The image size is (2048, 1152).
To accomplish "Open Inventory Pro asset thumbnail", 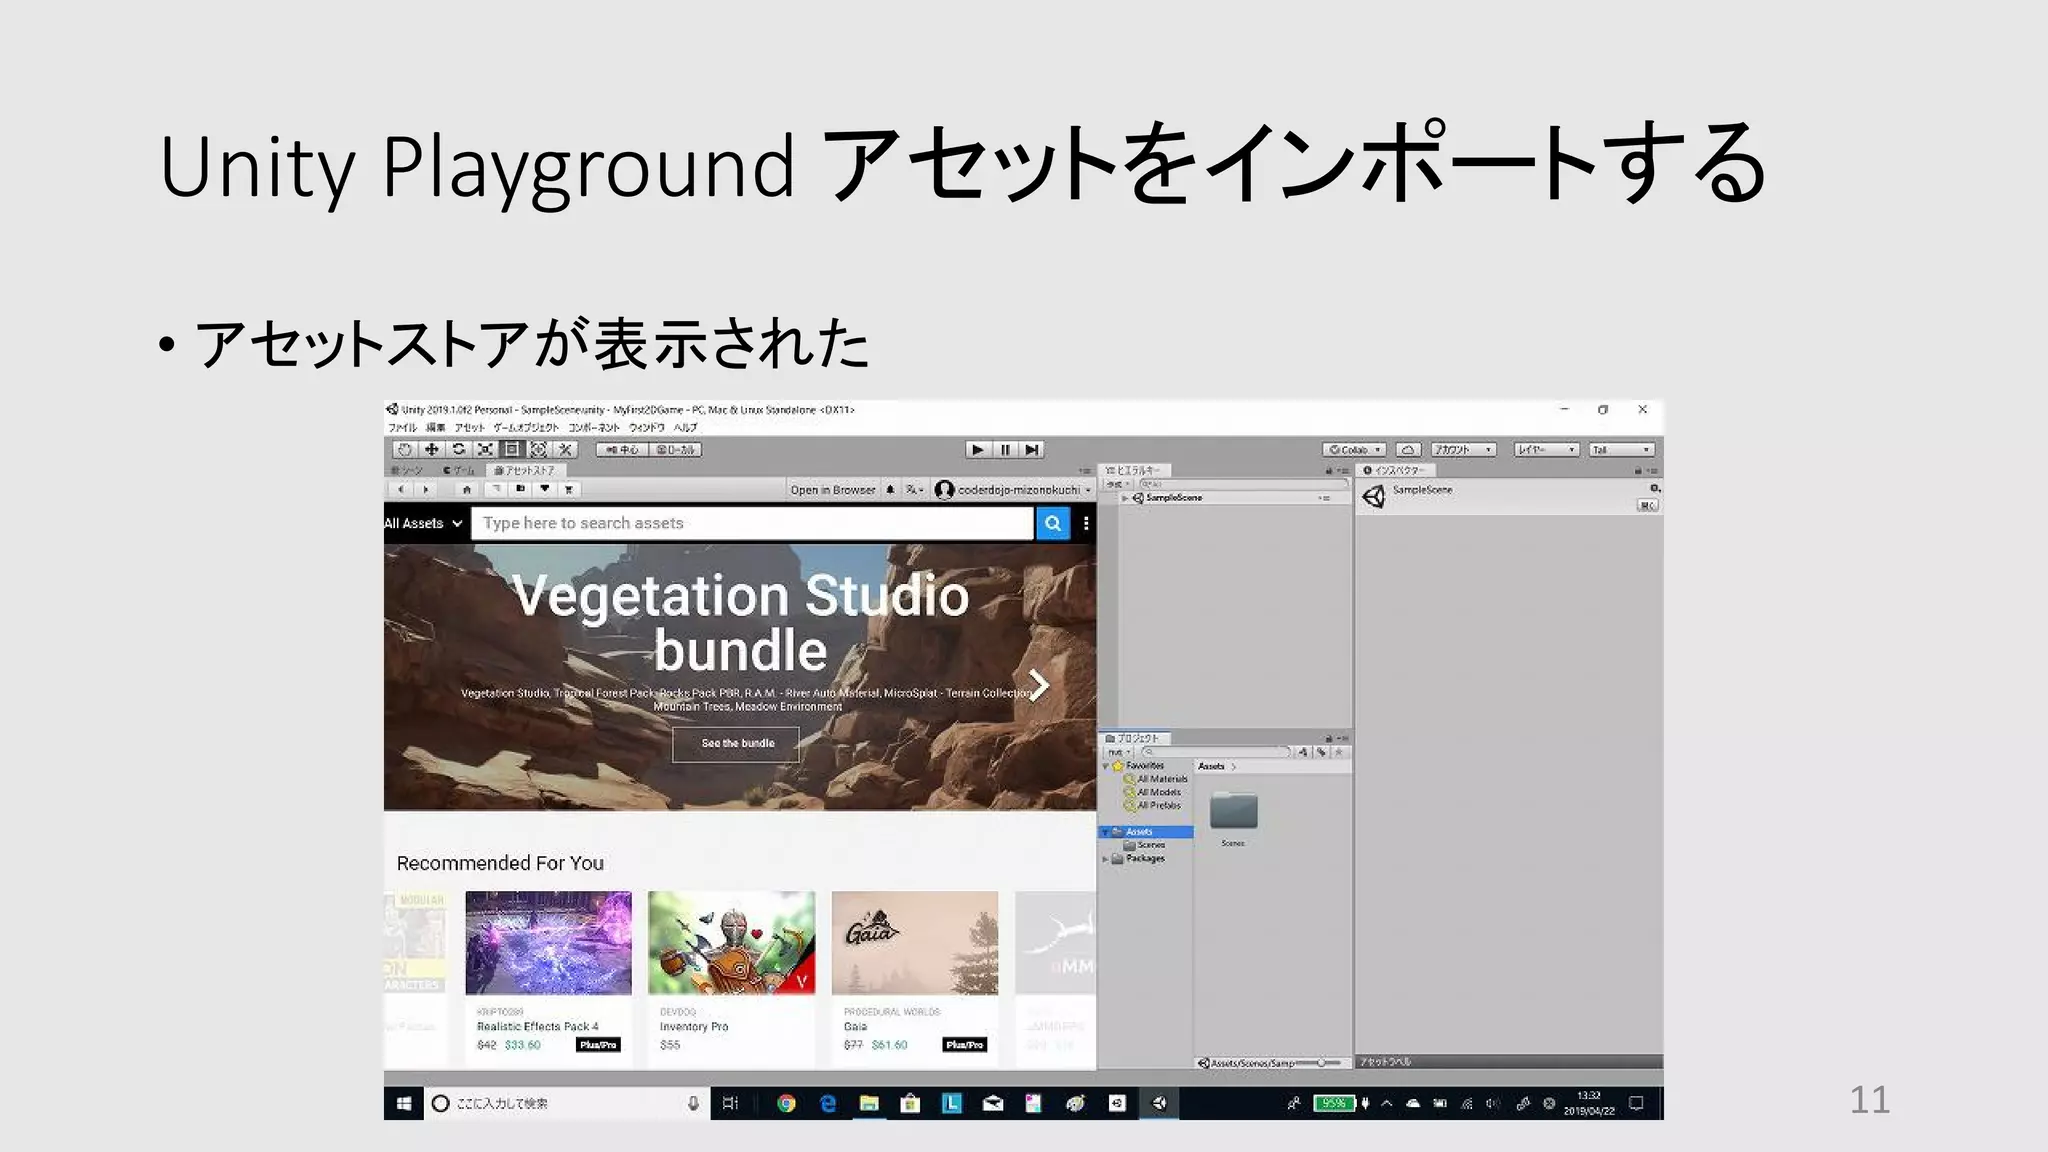I will pyautogui.click(x=731, y=943).
